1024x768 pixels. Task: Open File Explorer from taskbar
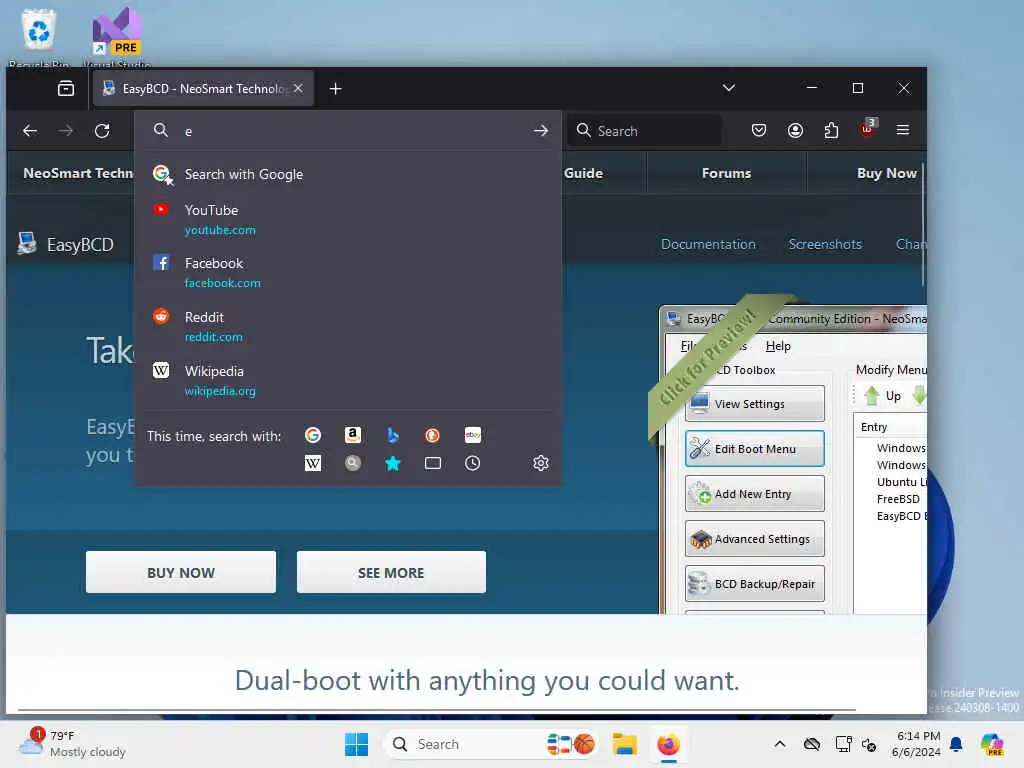point(624,744)
